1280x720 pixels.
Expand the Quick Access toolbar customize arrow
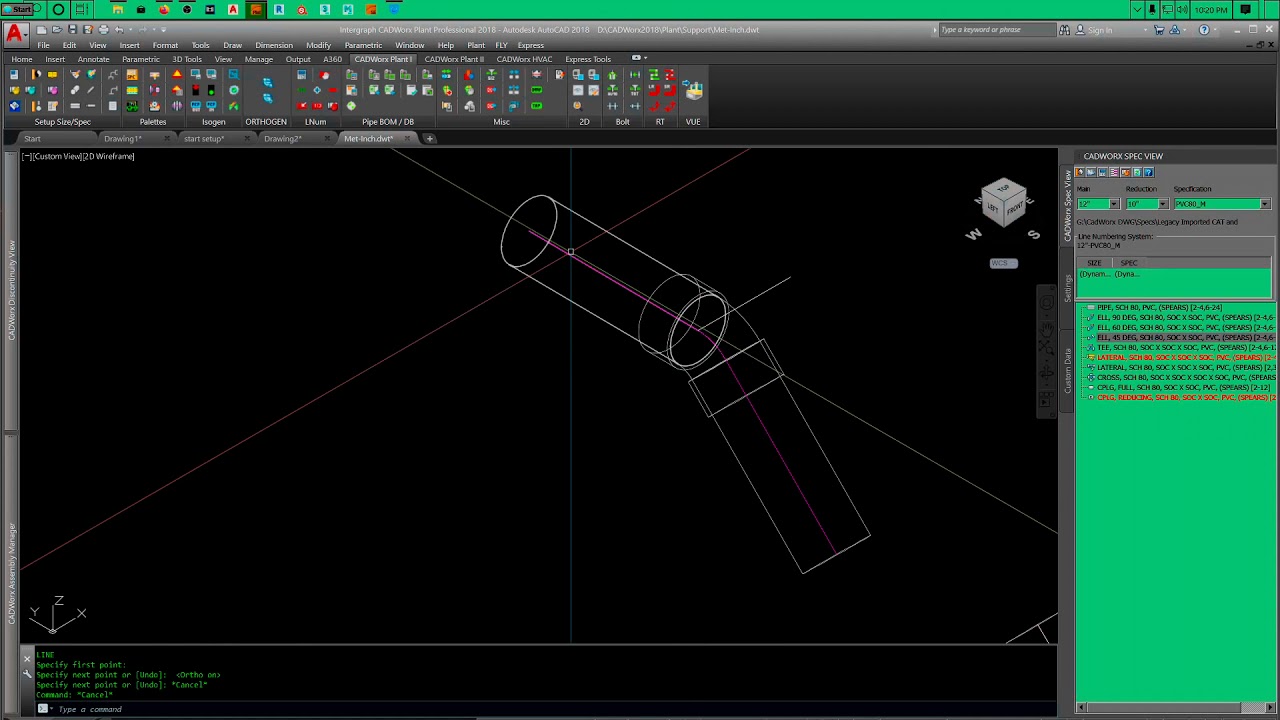pyautogui.click(x=164, y=30)
